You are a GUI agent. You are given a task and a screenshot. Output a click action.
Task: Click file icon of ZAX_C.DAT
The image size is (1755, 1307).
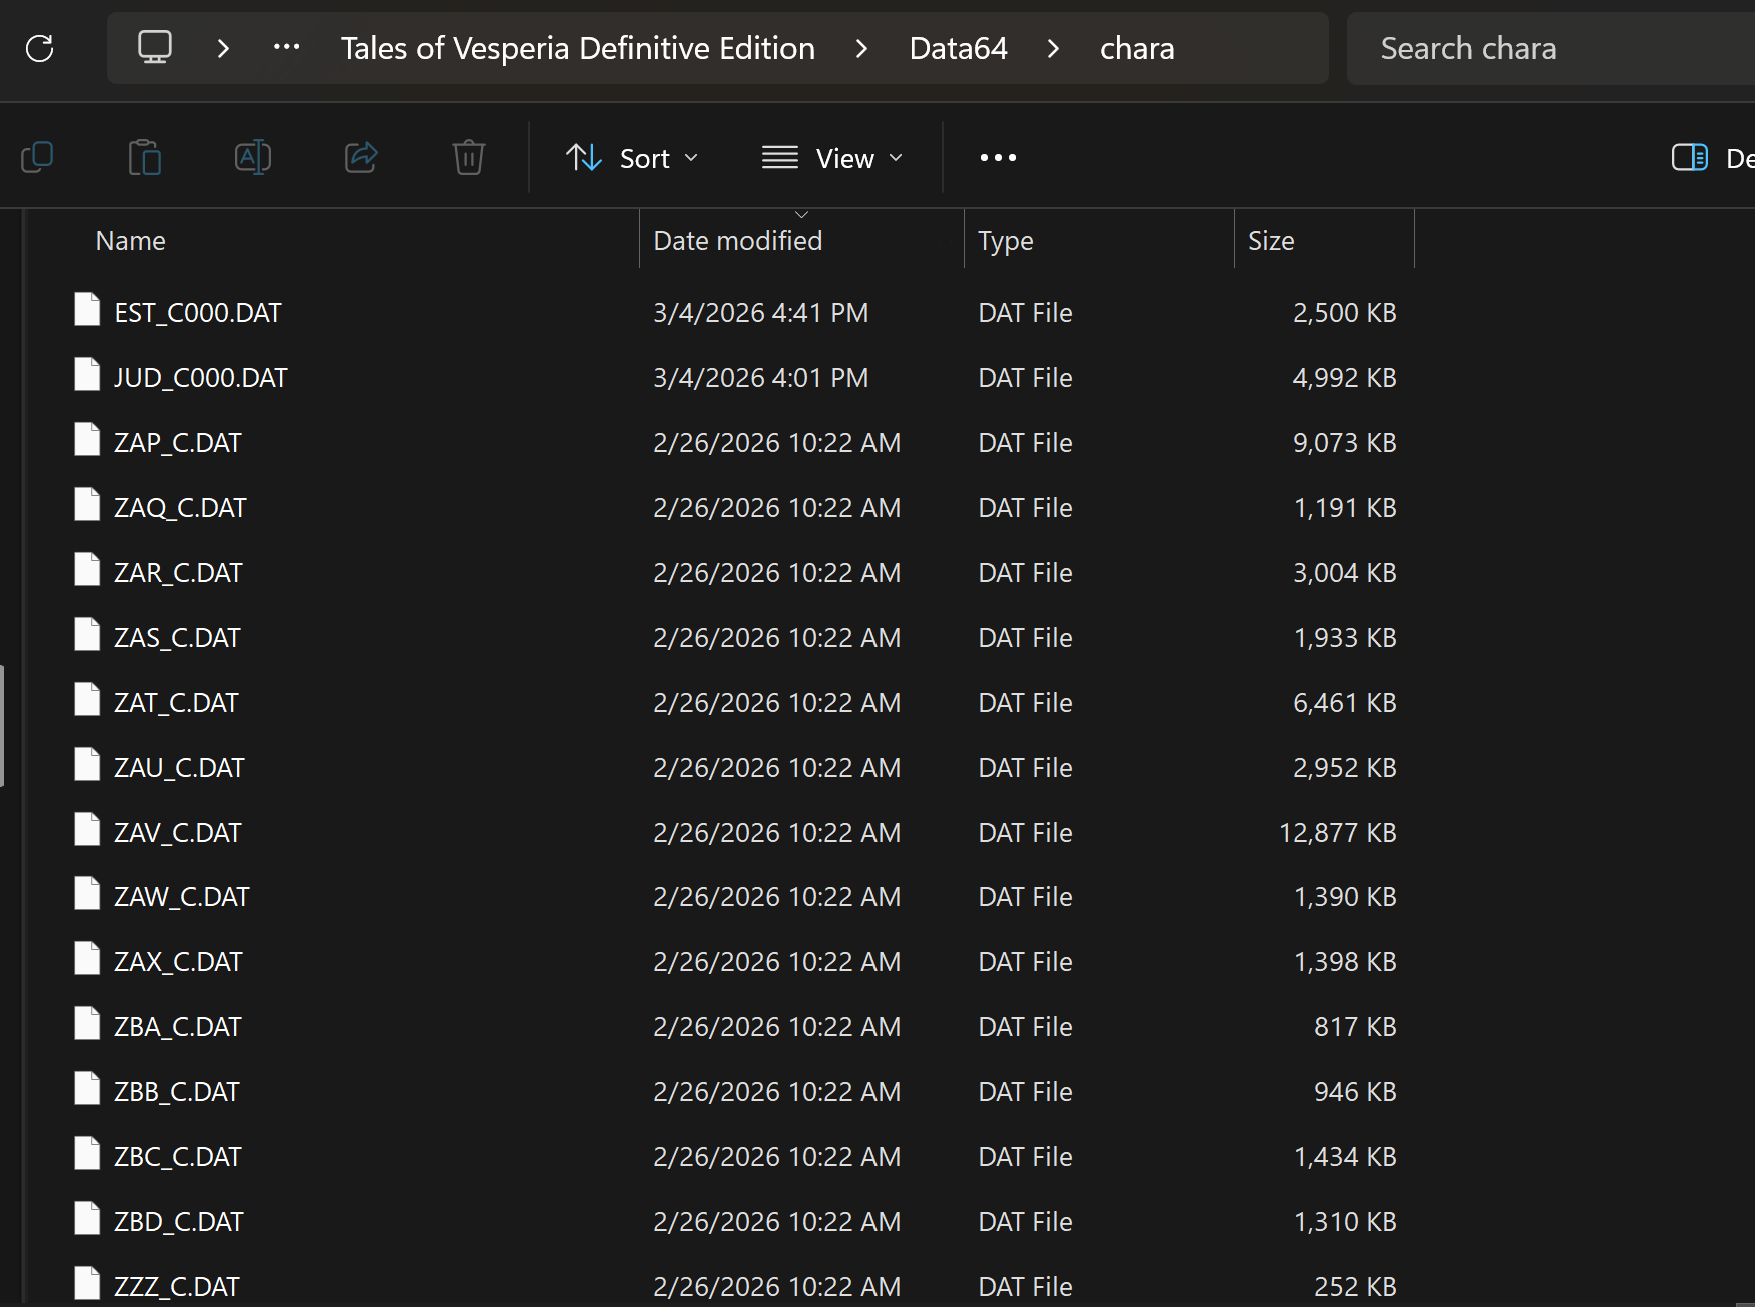(x=87, y=958)
